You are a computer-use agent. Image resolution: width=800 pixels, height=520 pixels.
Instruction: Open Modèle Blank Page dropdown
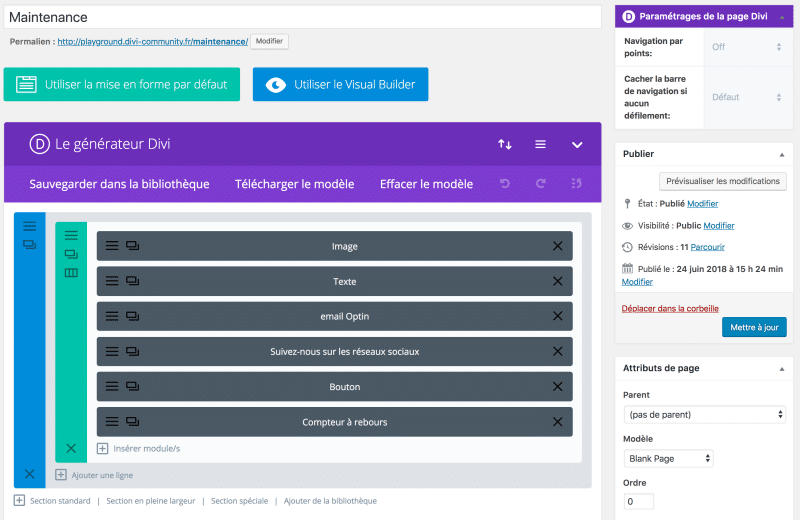point(668,458)
